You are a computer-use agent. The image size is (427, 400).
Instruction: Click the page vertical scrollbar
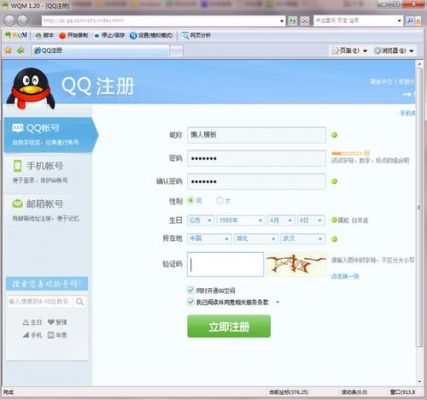tap(419, 207)
